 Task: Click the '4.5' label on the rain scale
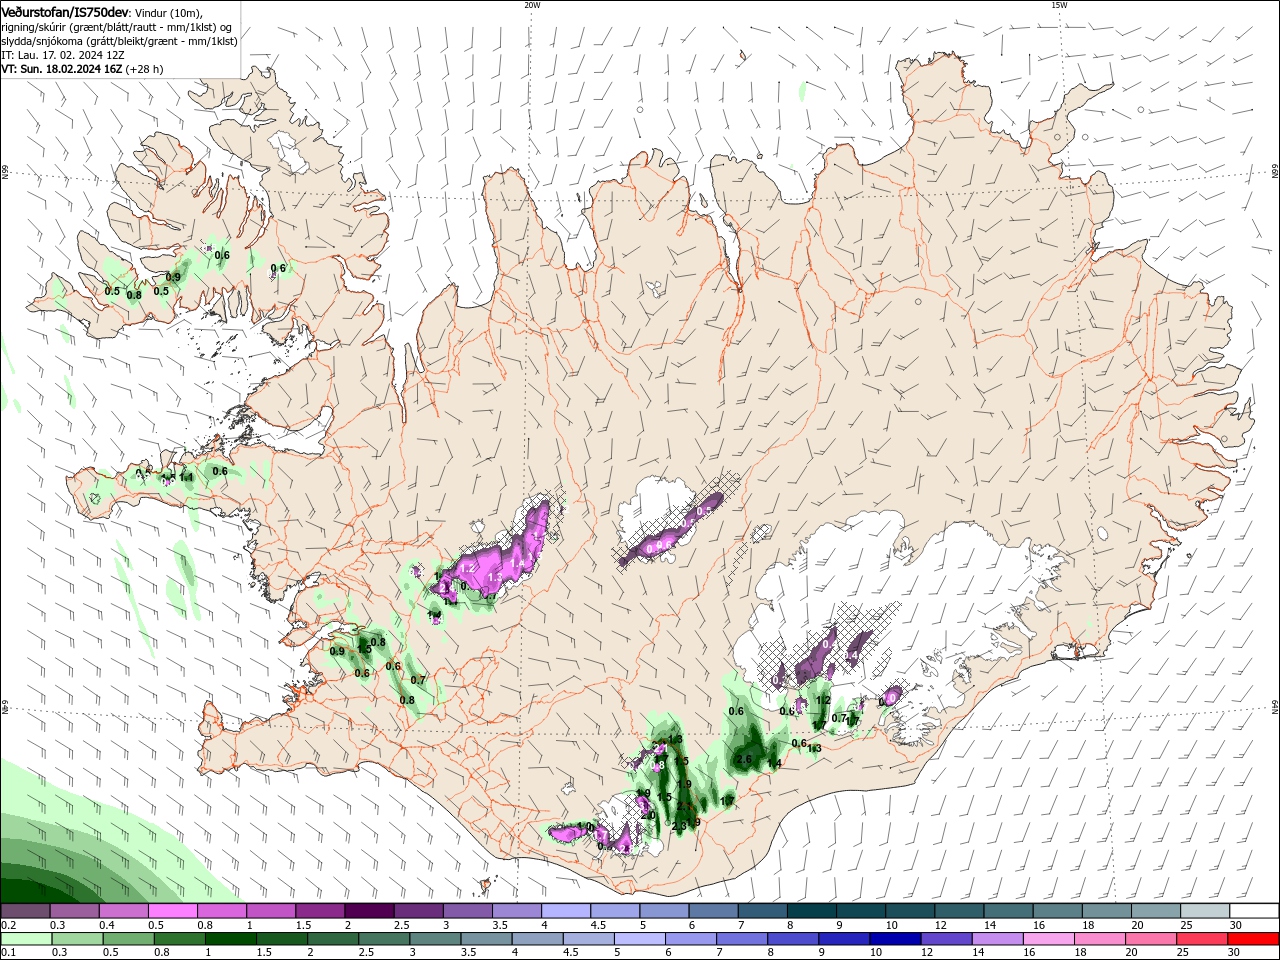(569, 953)
